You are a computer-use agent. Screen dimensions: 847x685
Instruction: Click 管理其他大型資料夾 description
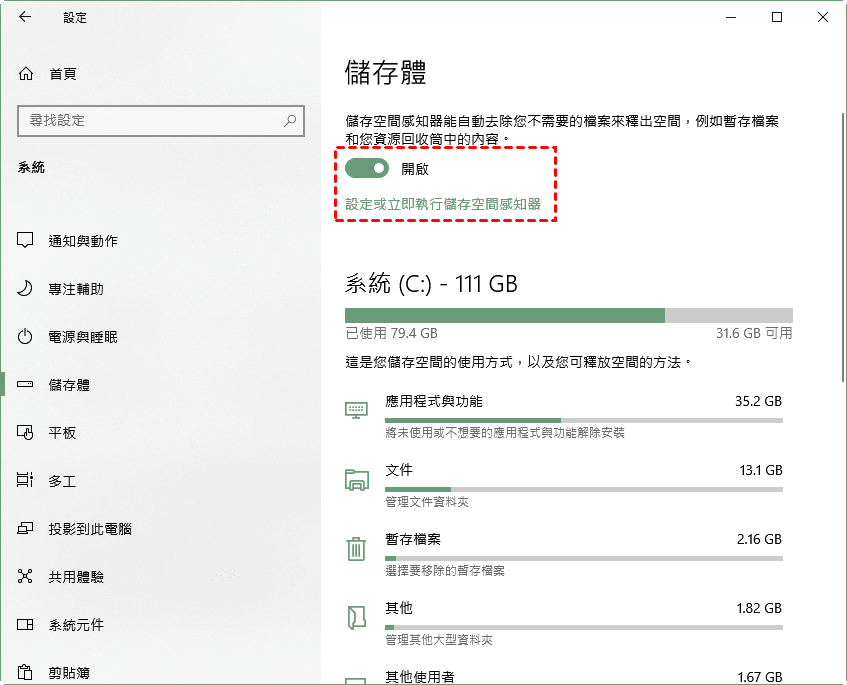439,640
